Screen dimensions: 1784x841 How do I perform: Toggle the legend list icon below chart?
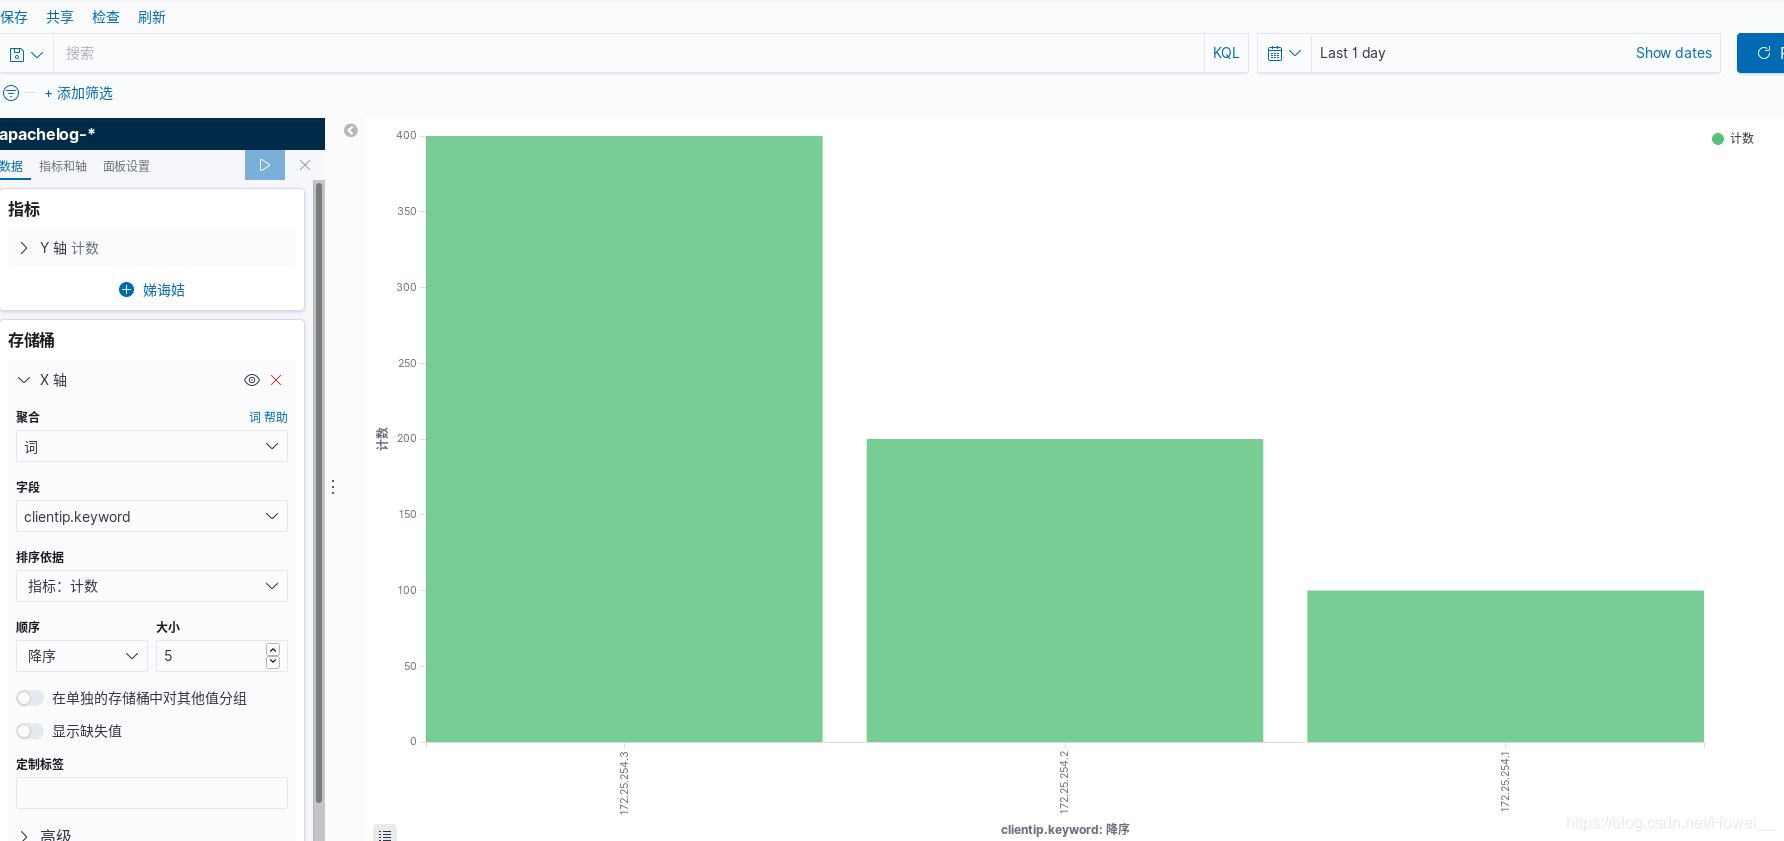(385, 833)
